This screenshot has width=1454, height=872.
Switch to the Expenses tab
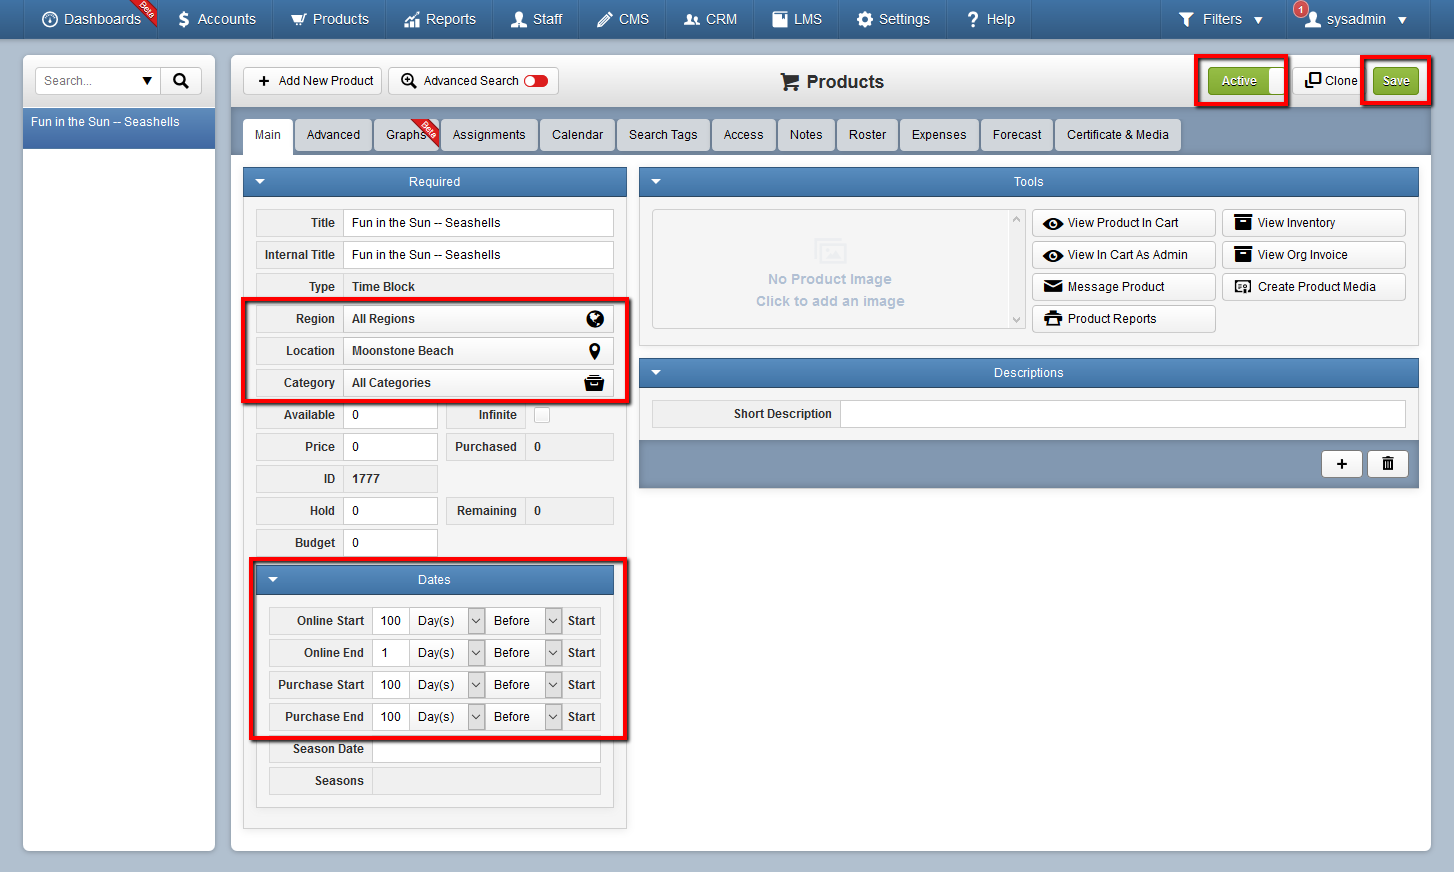pyautogui.click(x=939, y=135)
